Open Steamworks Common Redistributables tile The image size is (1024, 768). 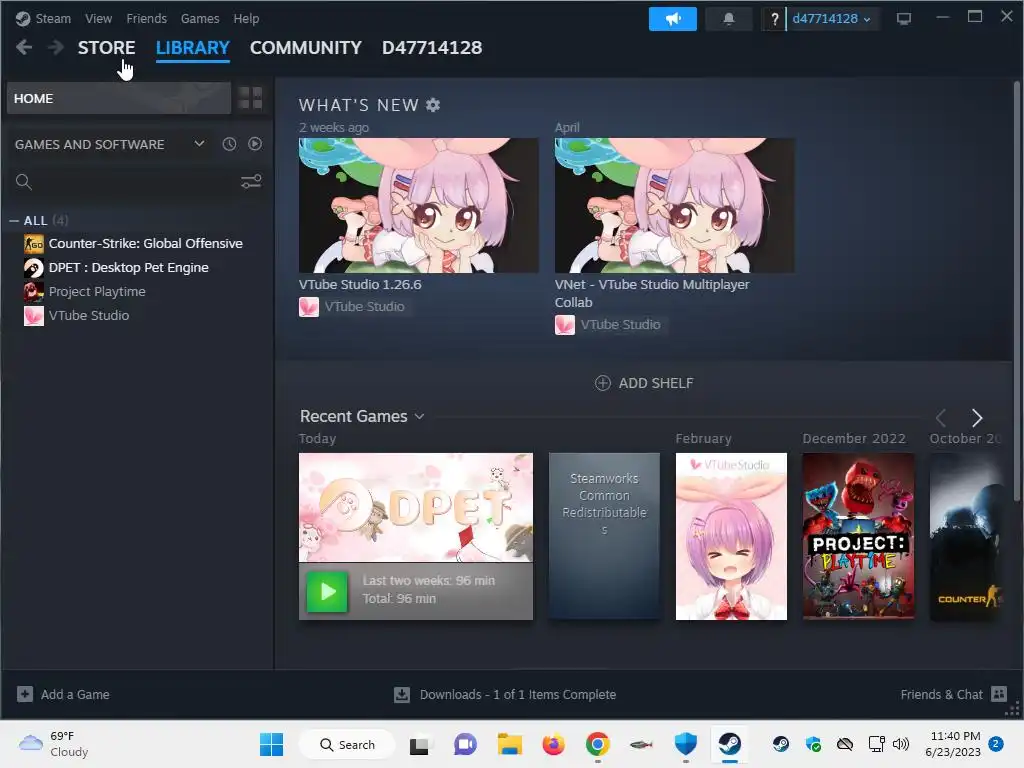tap(604, 536)
